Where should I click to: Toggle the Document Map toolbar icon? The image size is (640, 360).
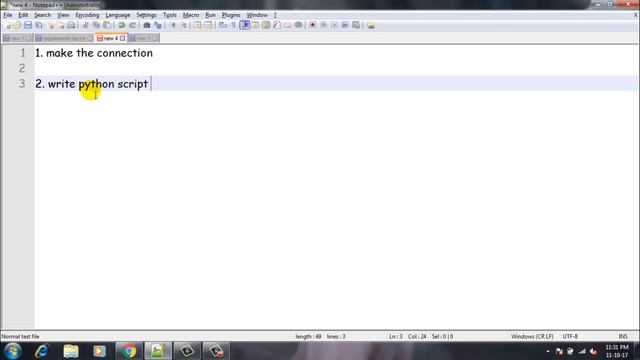266,25
